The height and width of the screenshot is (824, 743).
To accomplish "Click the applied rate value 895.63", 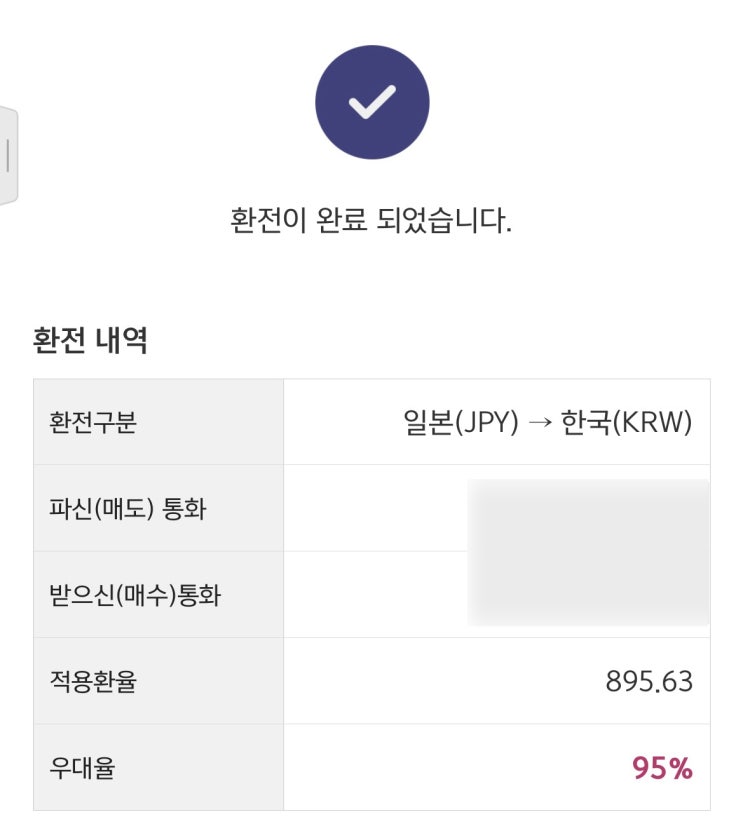I will point(649,682).
